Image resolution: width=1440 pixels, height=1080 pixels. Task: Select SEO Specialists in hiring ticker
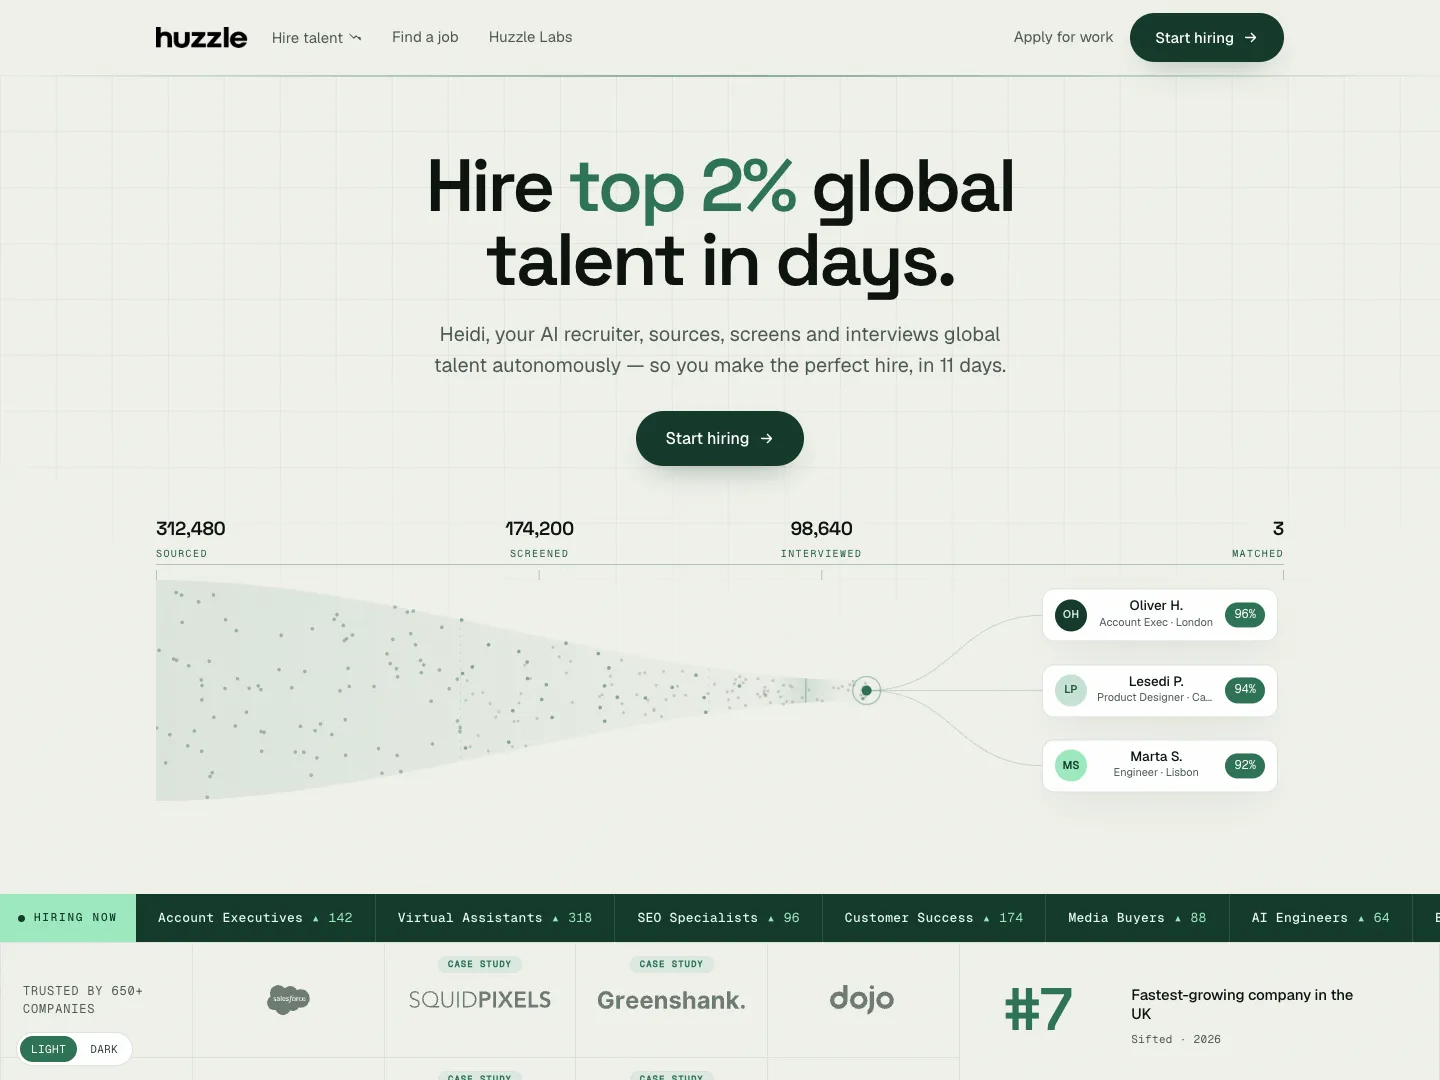coord(718,918)
